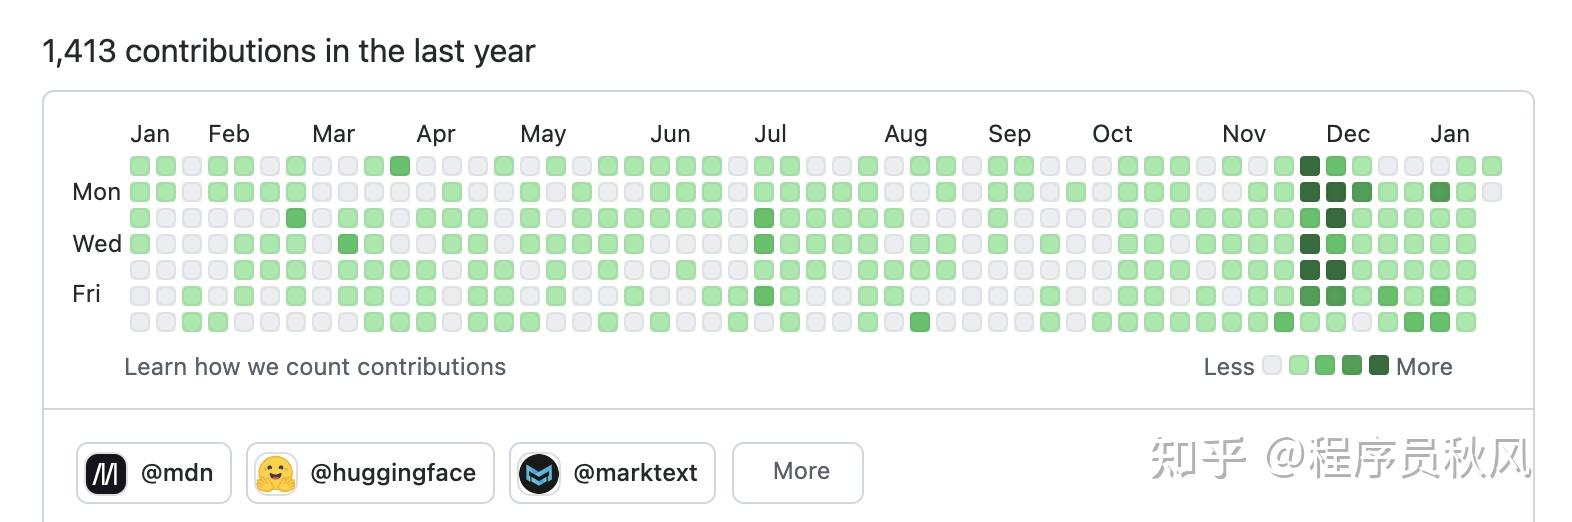Image resolution: width=1572 pixels, height=522 pixels.
Task: Select the dark green Sunday cell under Dec
Action: [1310, 166]
